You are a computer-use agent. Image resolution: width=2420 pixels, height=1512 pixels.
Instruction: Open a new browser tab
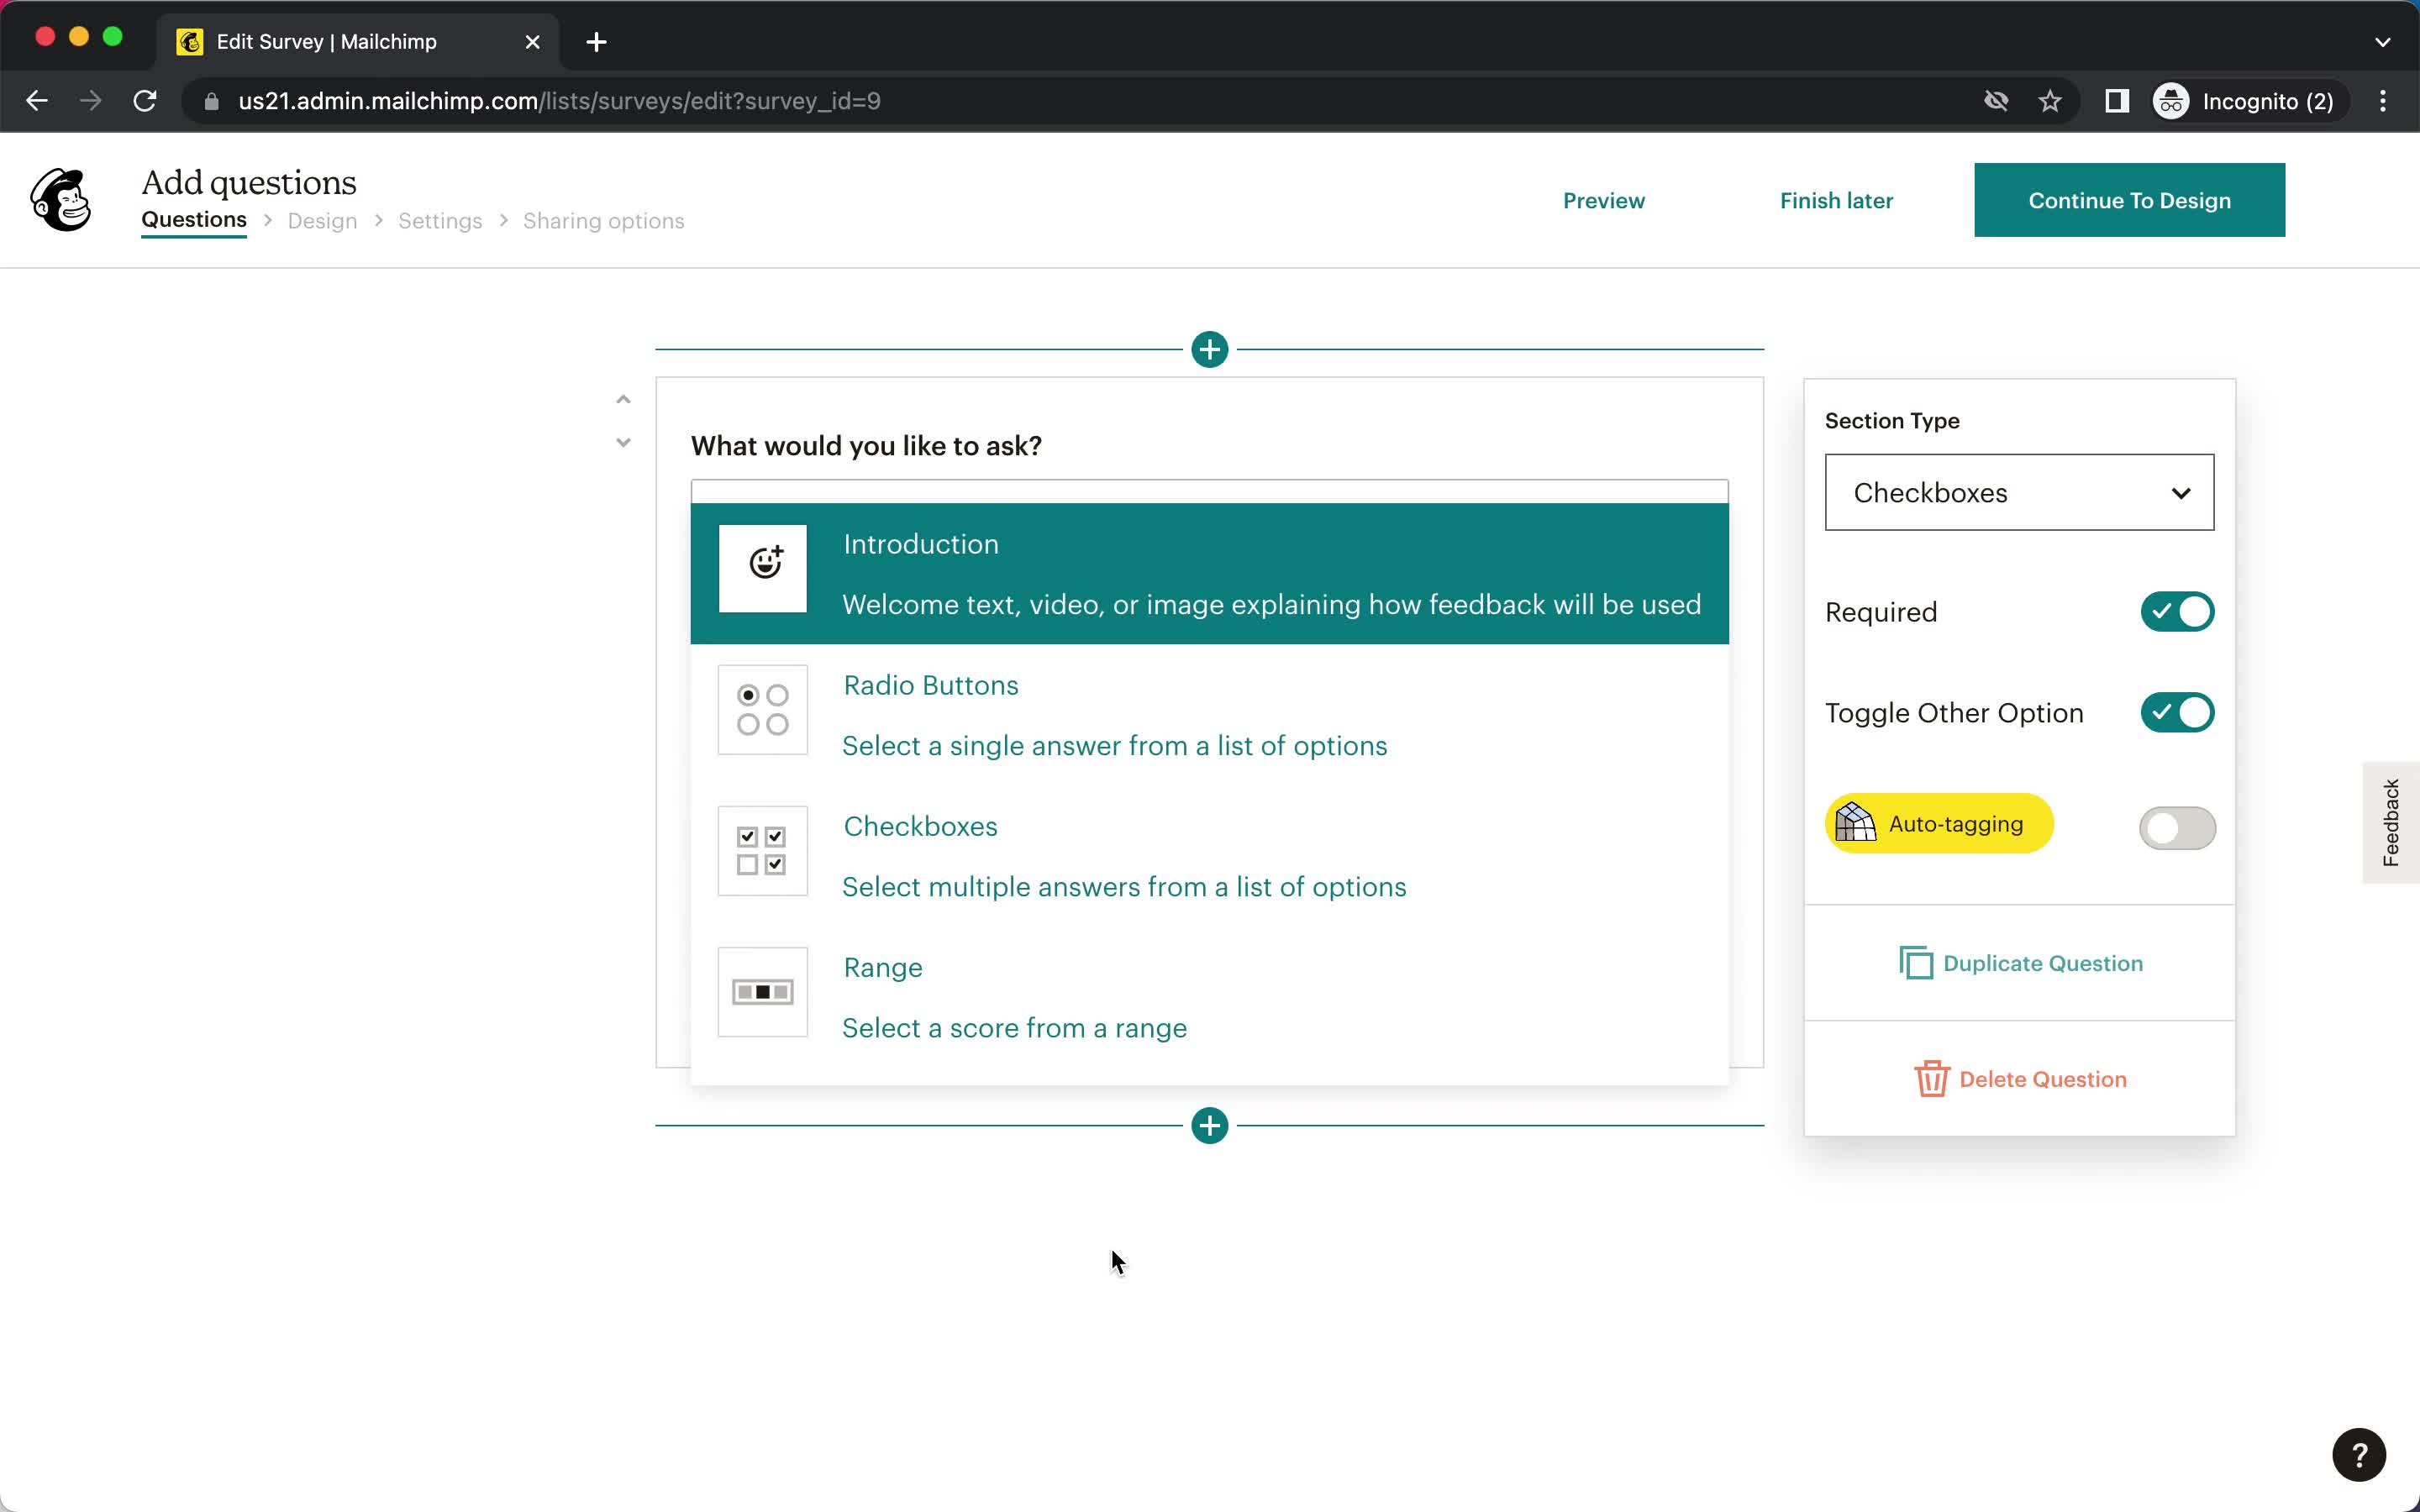[596, 42]
